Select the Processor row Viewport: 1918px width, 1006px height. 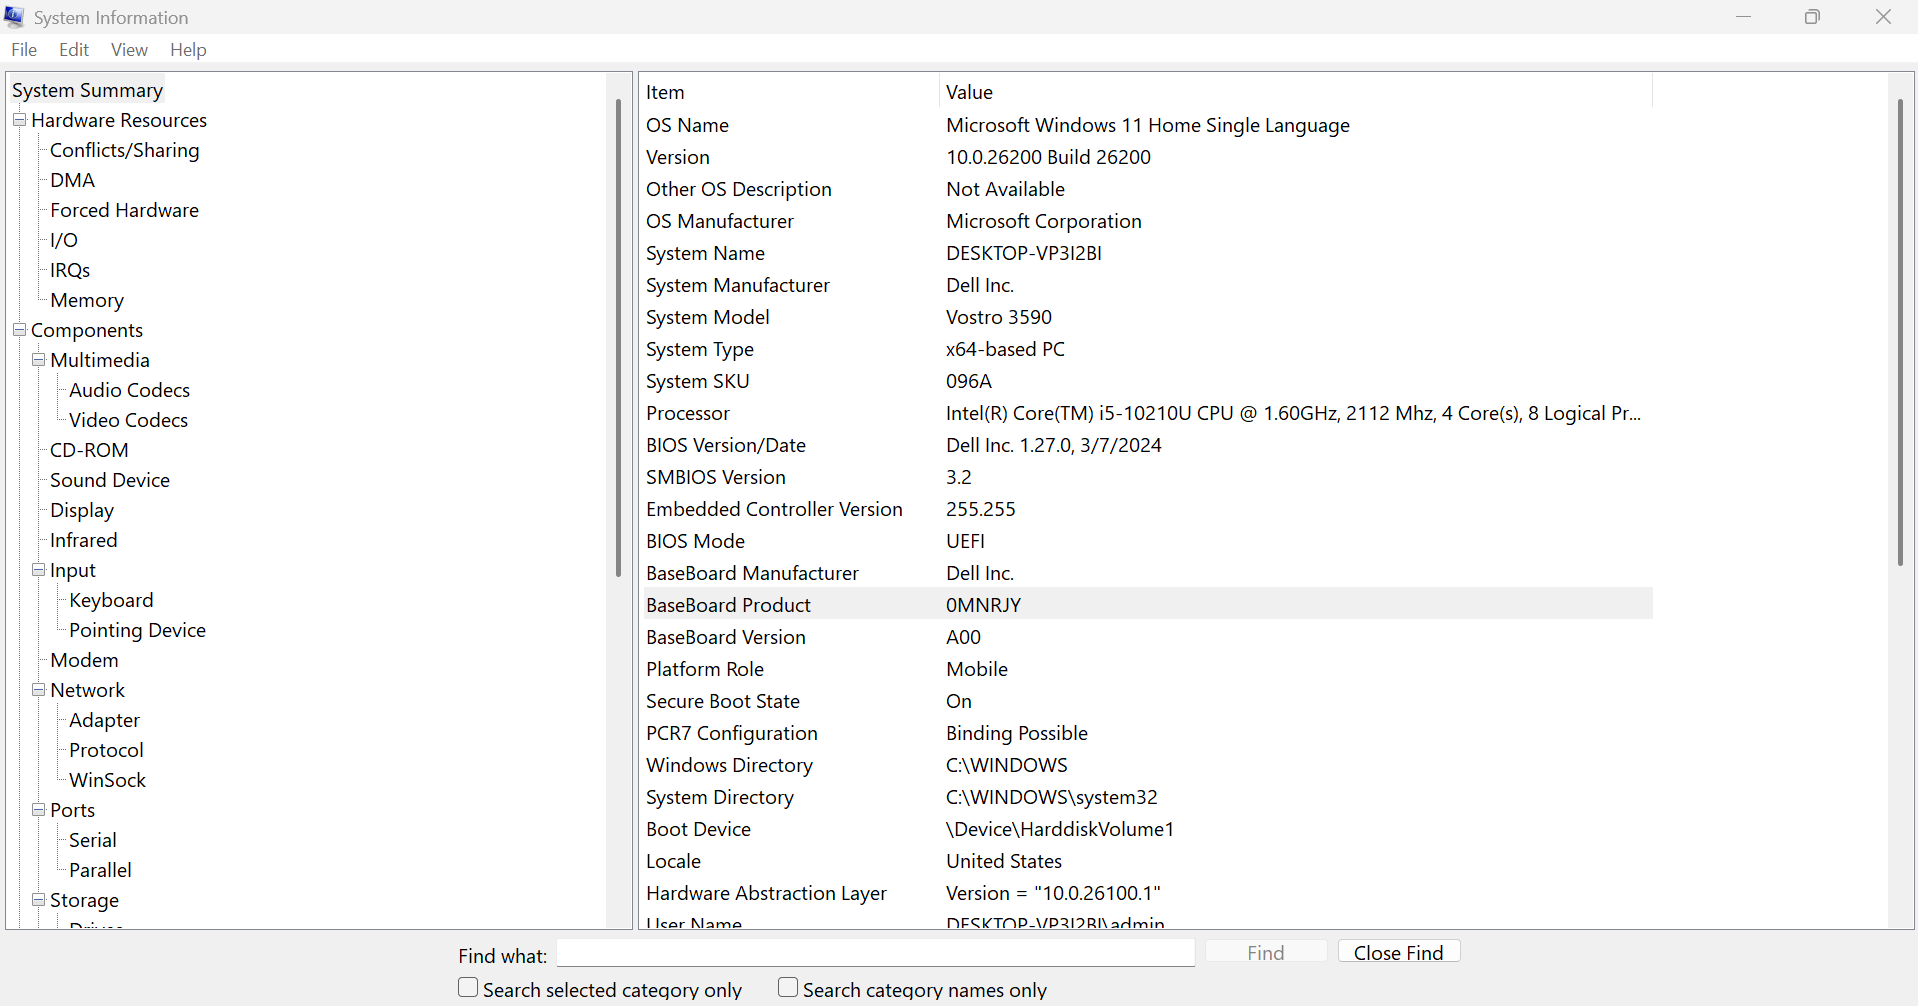click(x=1147, y=413)
